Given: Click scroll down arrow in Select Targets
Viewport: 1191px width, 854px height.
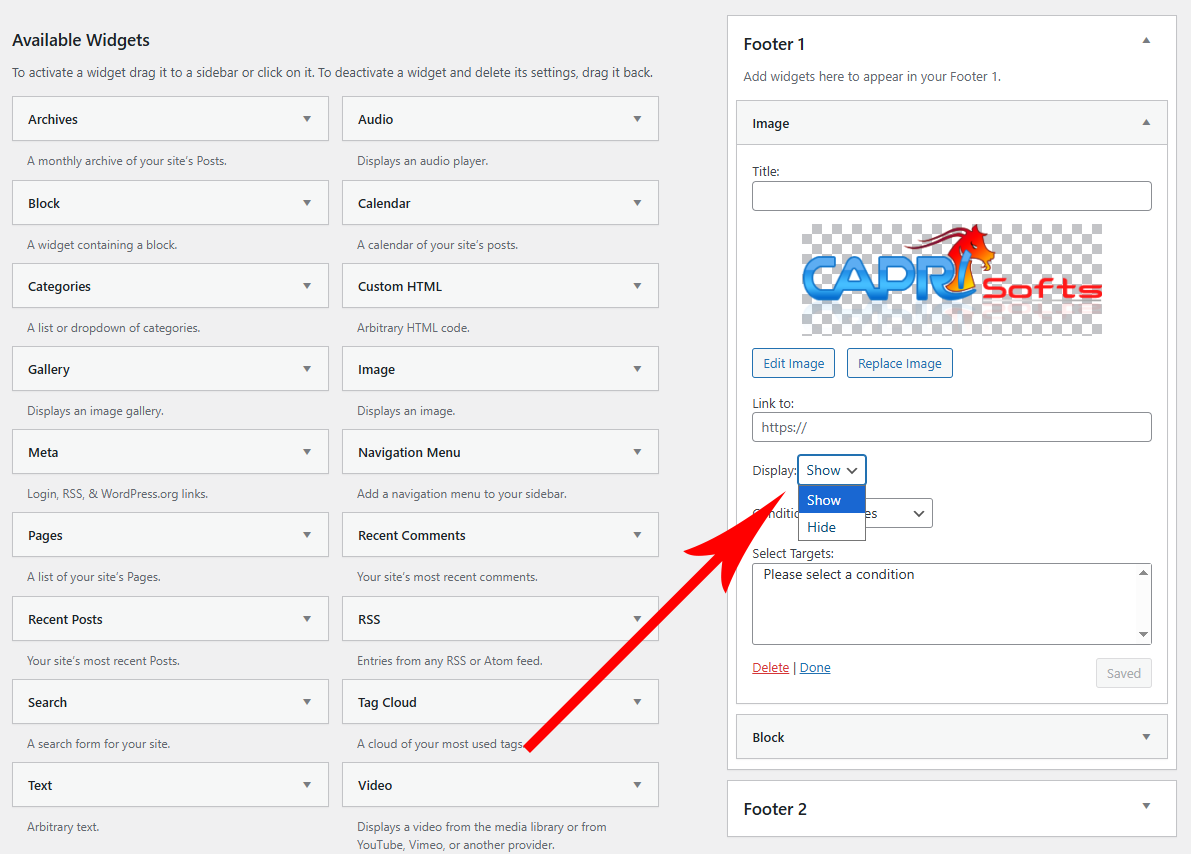Looking at the screenshot, I should (x=1143, y=634).
